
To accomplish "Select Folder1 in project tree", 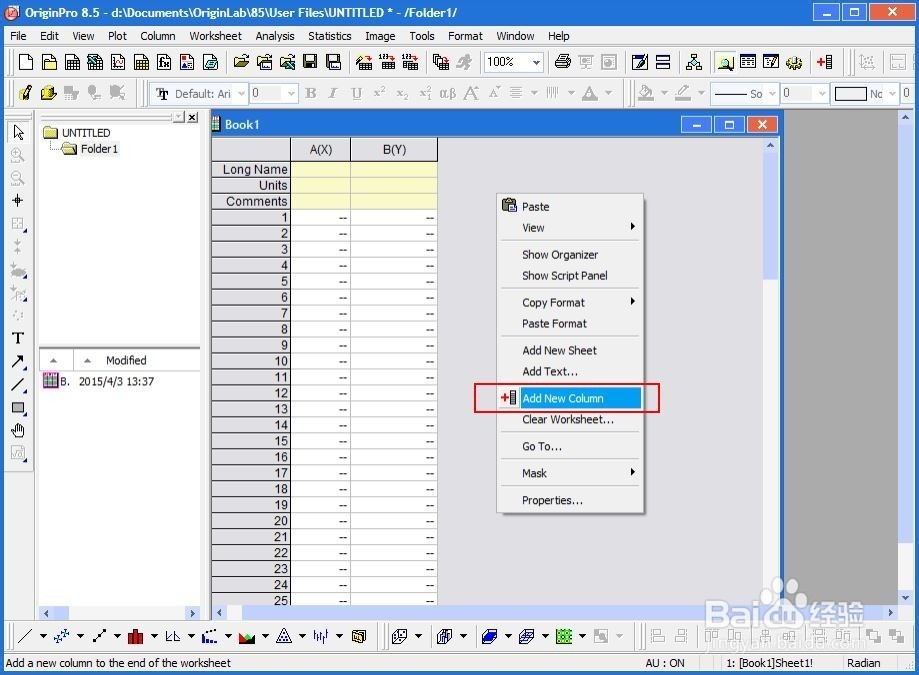I will tap(99, 149).
